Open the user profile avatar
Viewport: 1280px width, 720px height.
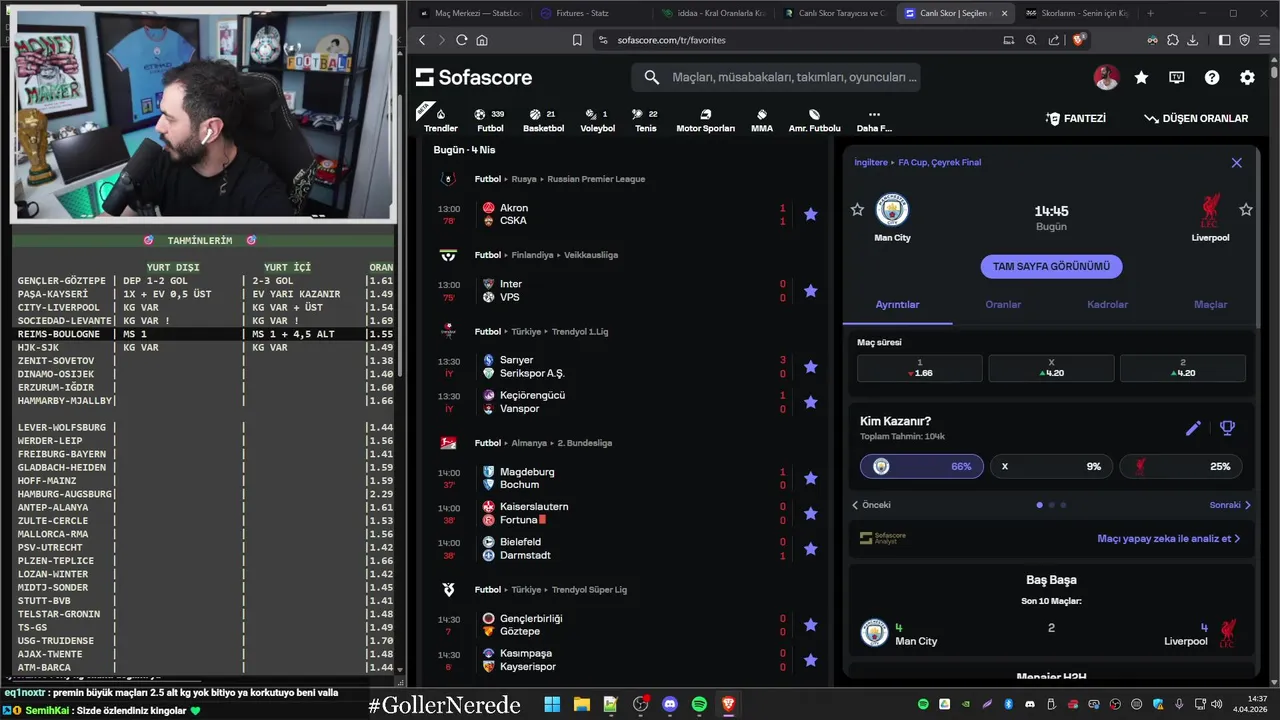click(x=1106, y=77)
